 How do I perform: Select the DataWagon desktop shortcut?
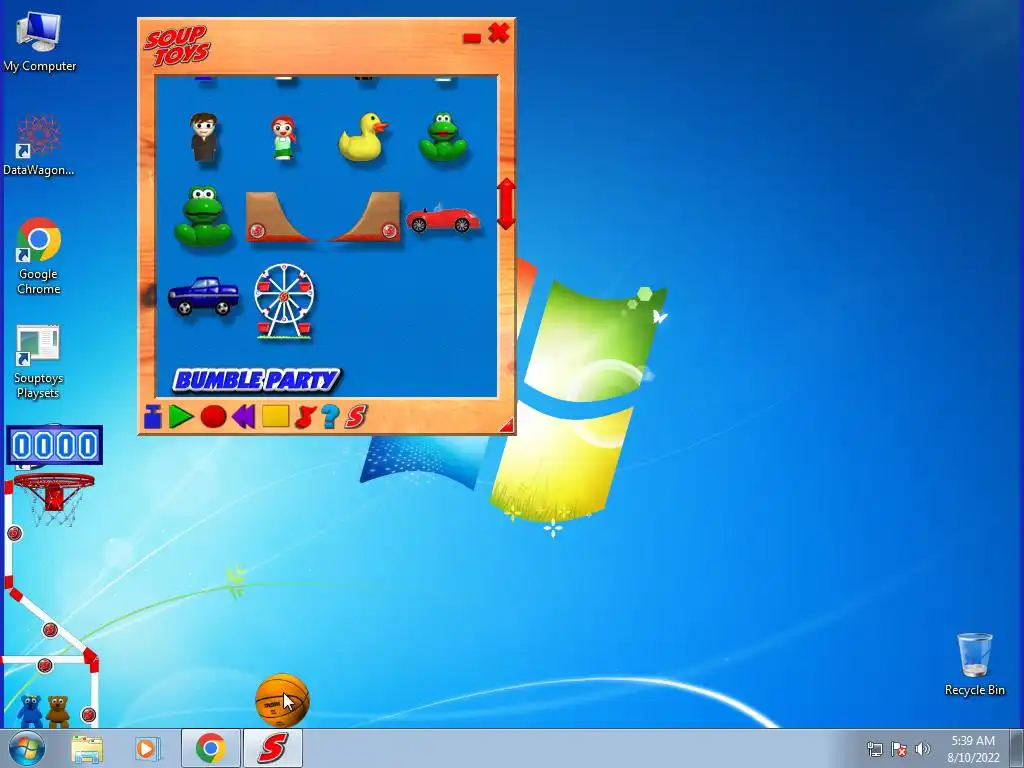pyautogui.click(x=39, y=145)
